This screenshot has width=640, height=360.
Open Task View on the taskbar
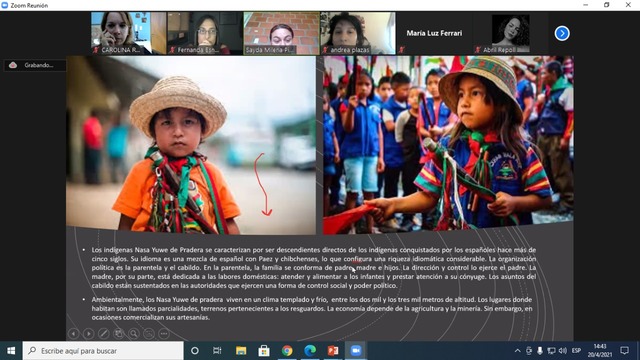(217, 351)
